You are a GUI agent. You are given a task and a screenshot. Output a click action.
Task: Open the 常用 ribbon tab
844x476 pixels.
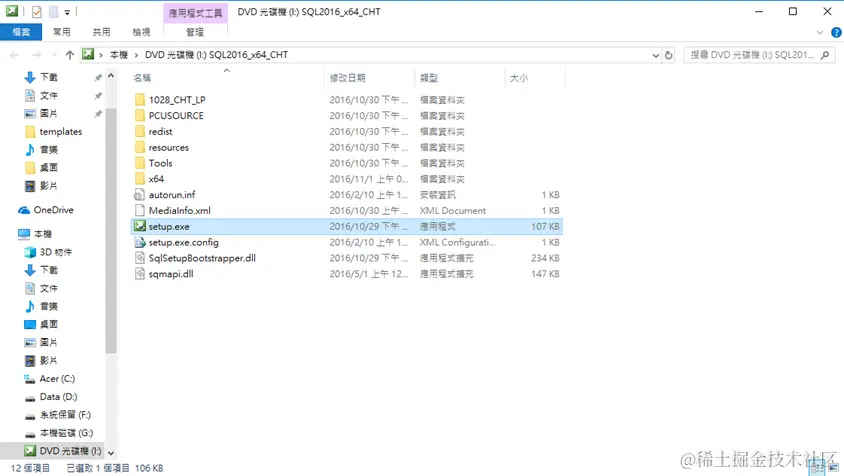tap(61, 32)
